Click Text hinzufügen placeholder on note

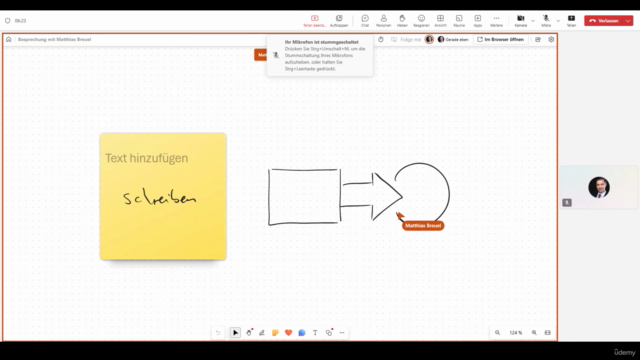(147, 158)
